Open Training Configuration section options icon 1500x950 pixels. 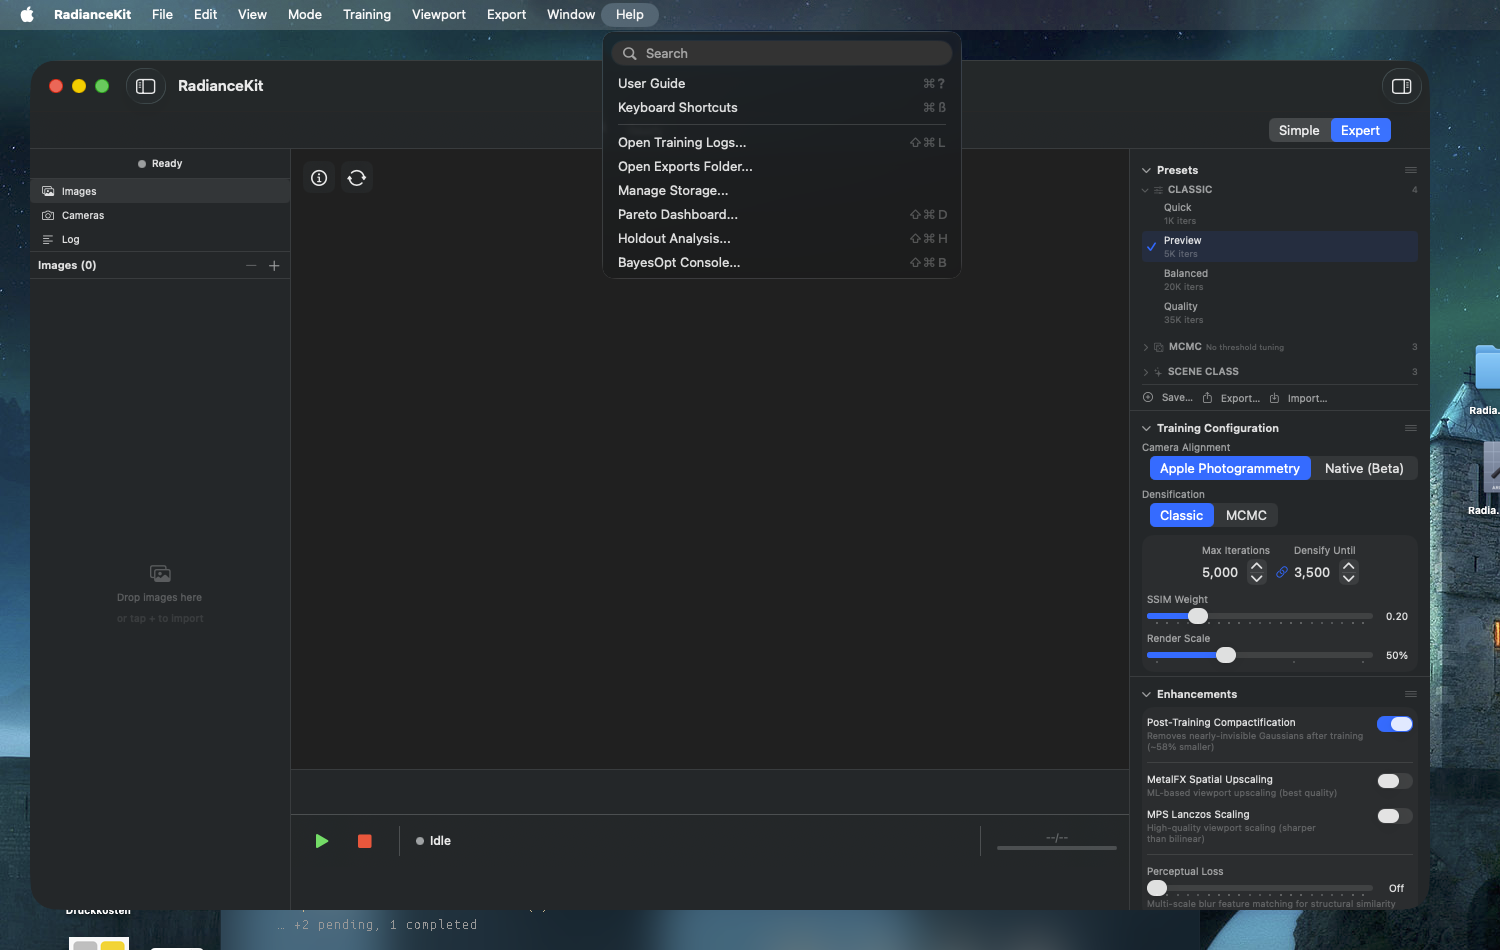click(1411, 428)
